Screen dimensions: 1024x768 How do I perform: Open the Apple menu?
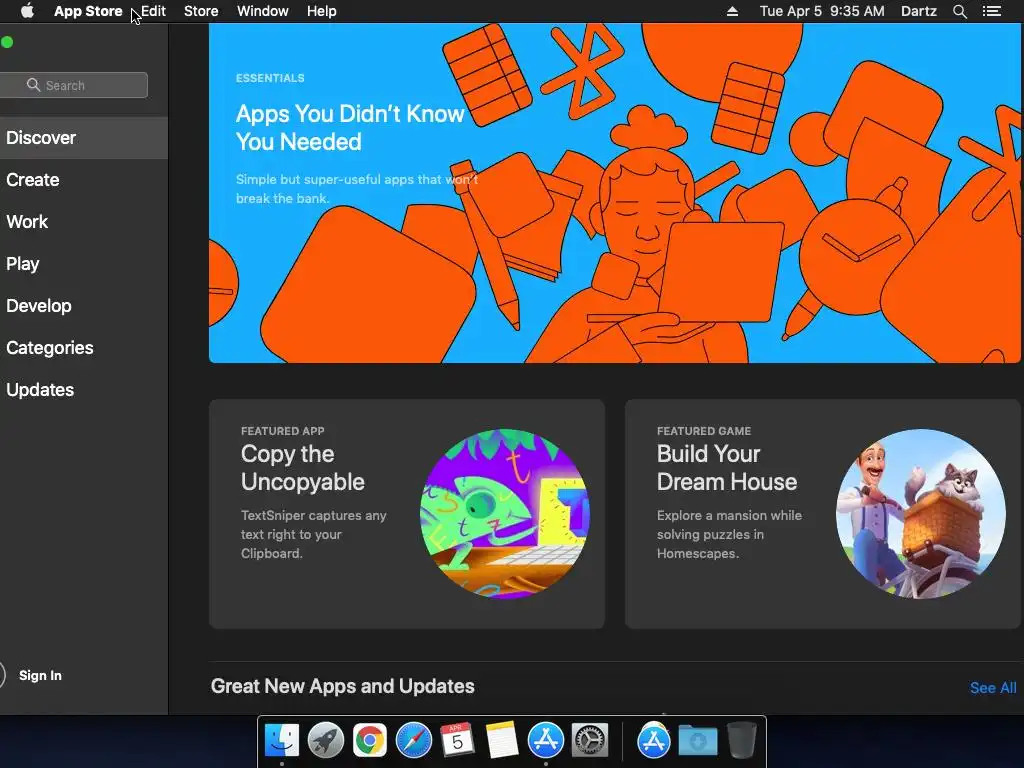pyautogui.click(x=27, y=11)
